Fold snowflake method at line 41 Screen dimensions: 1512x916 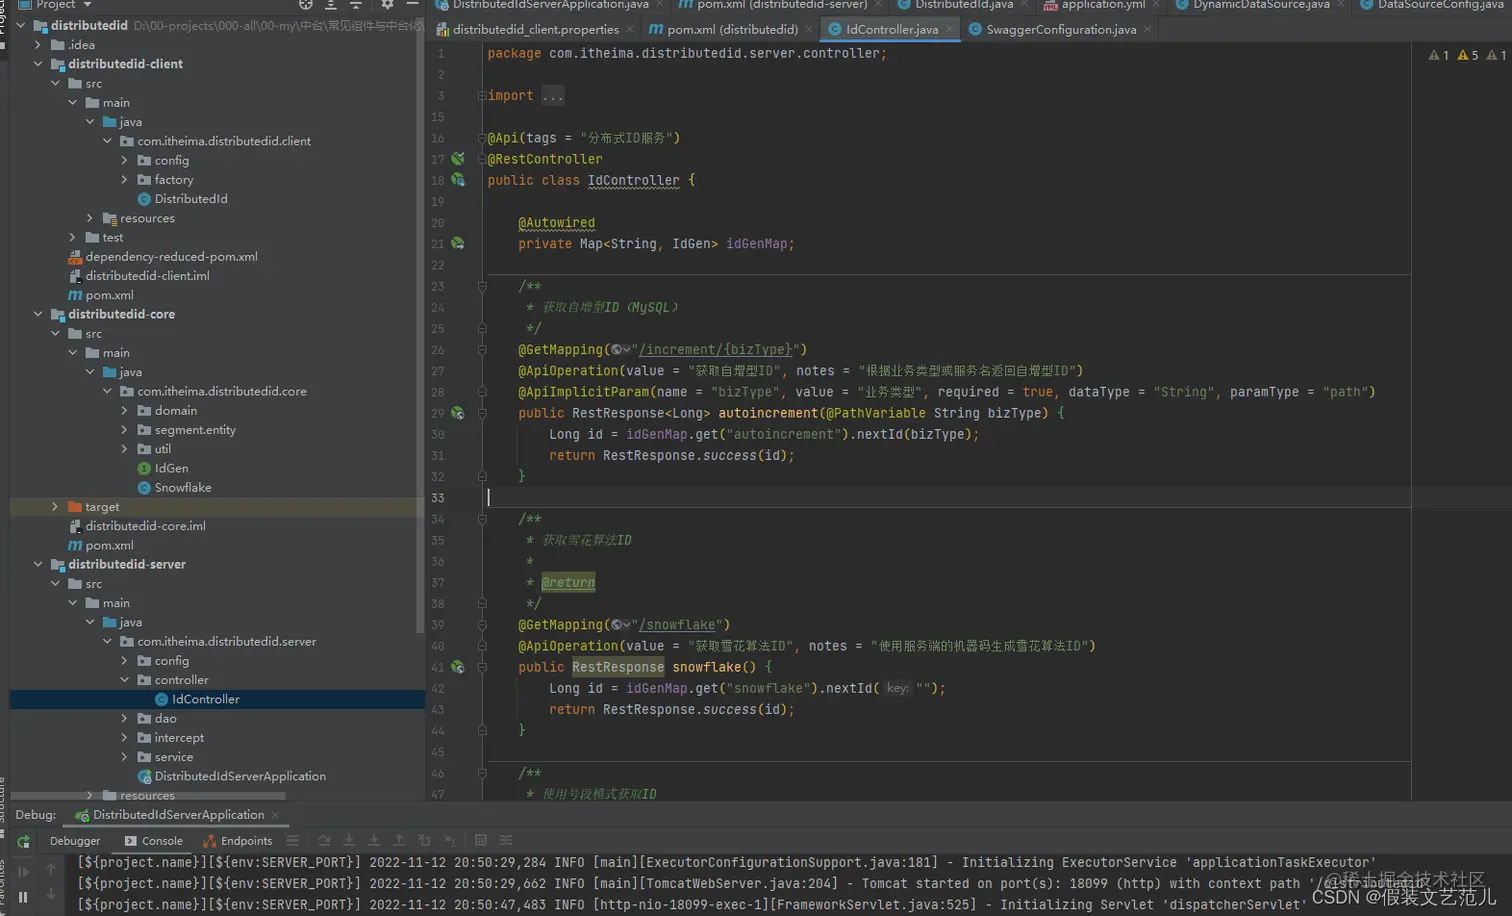482,667
